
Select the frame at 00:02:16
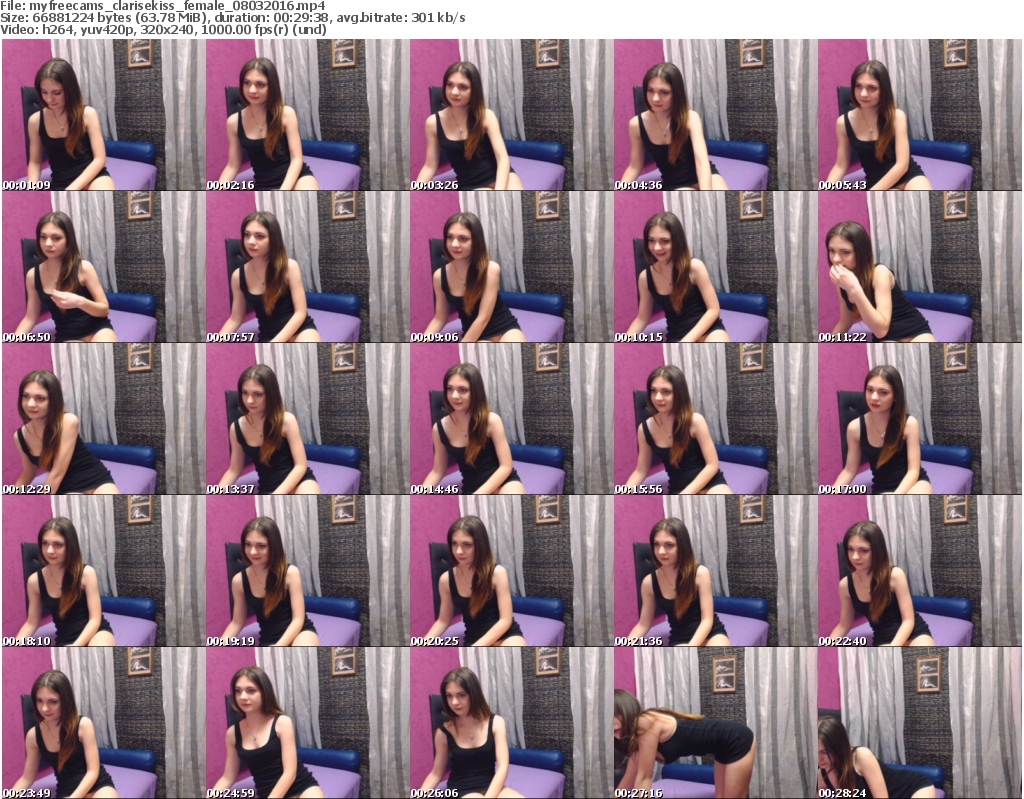pos(307,115)
